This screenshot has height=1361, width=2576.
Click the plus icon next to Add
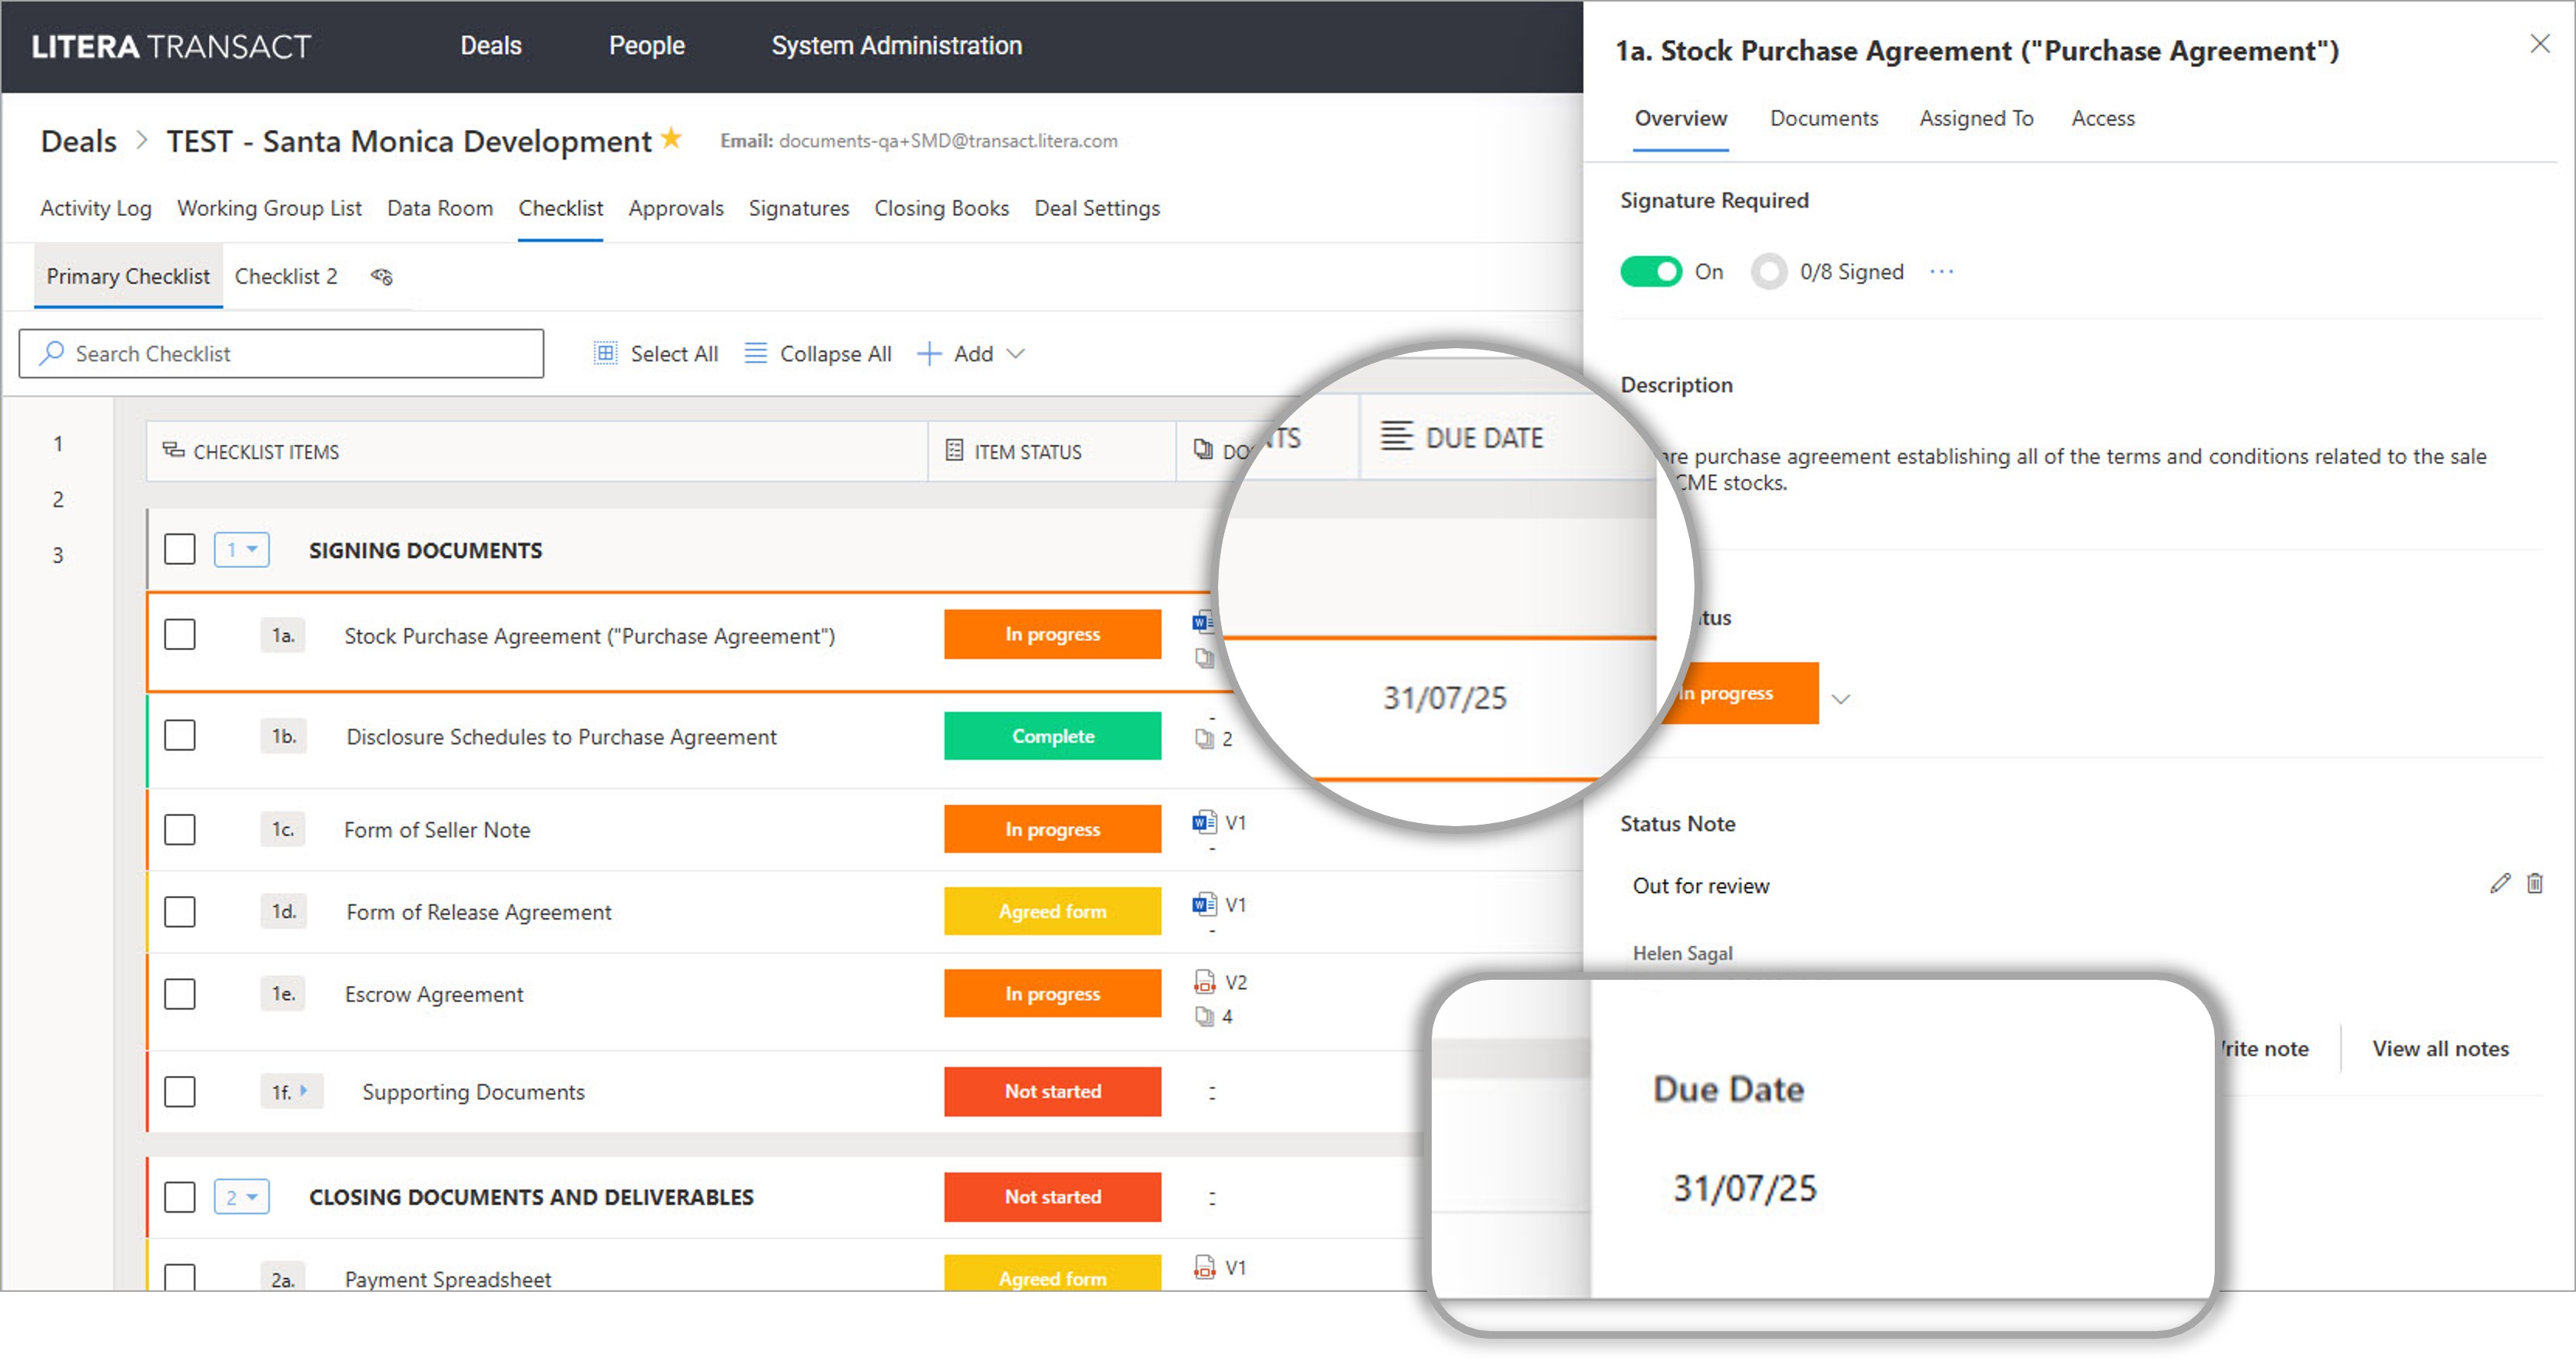coord(929,354)
